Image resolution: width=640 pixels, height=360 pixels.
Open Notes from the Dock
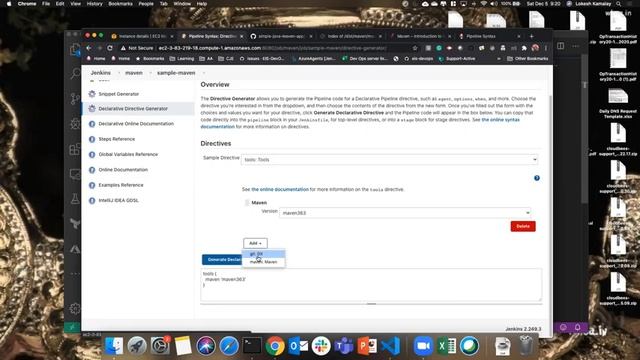[183, 346]
